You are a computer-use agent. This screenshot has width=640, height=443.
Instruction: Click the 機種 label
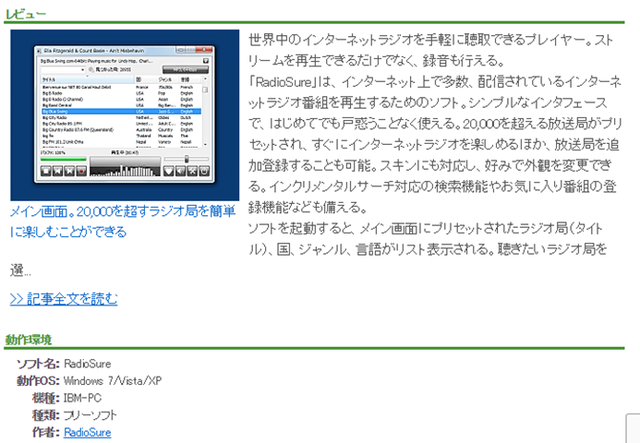pos(46,398)
